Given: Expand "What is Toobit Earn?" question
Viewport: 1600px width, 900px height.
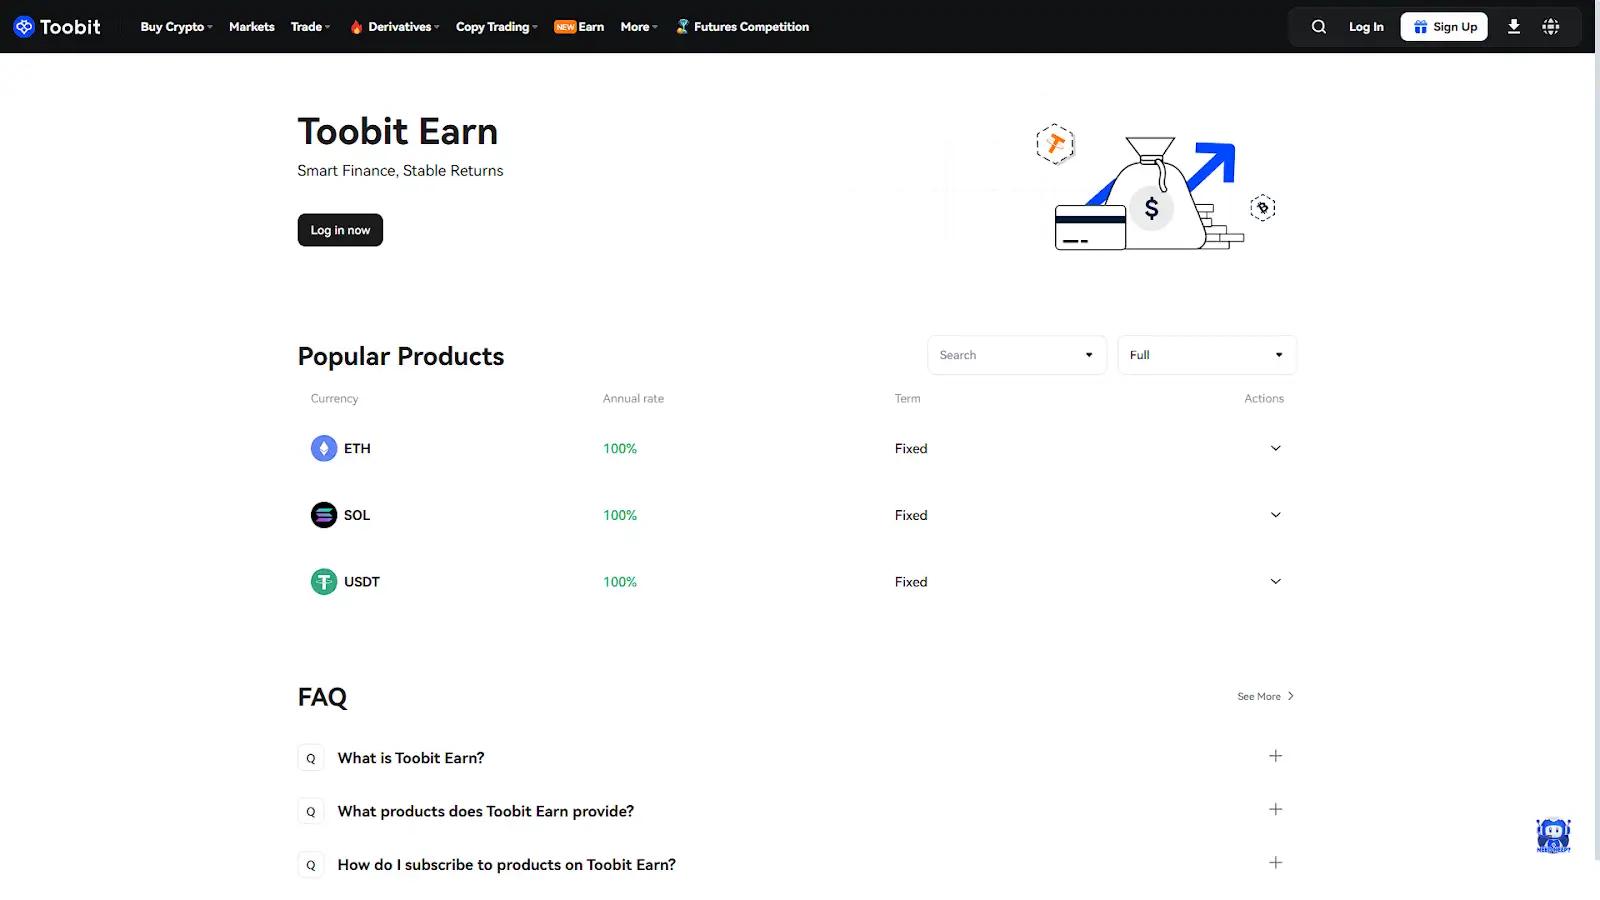Looking at the screenshot, I should click(x=1275, y=756).
